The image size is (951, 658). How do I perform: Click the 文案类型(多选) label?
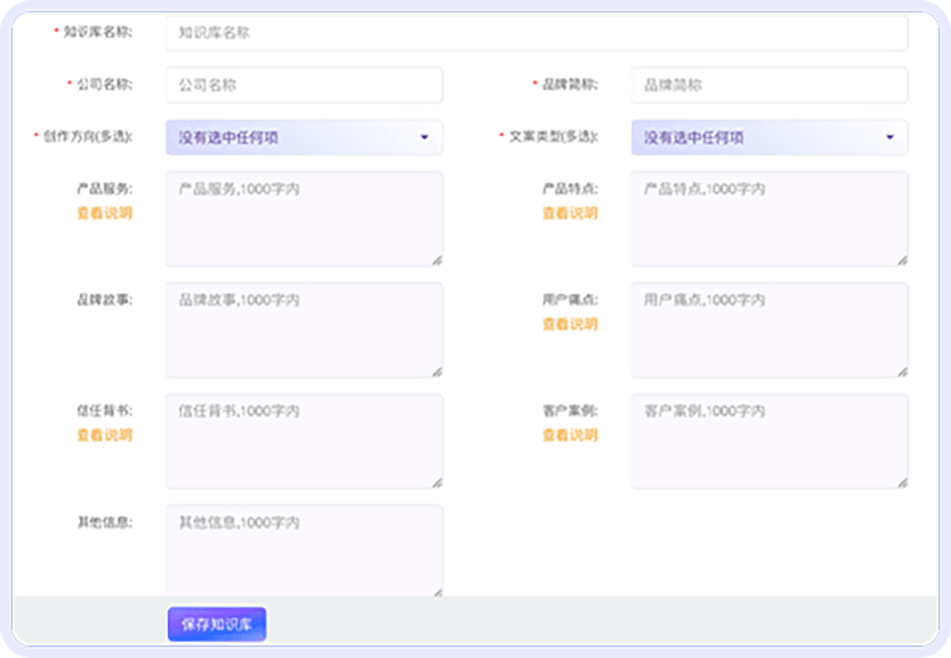coord(553,137)
